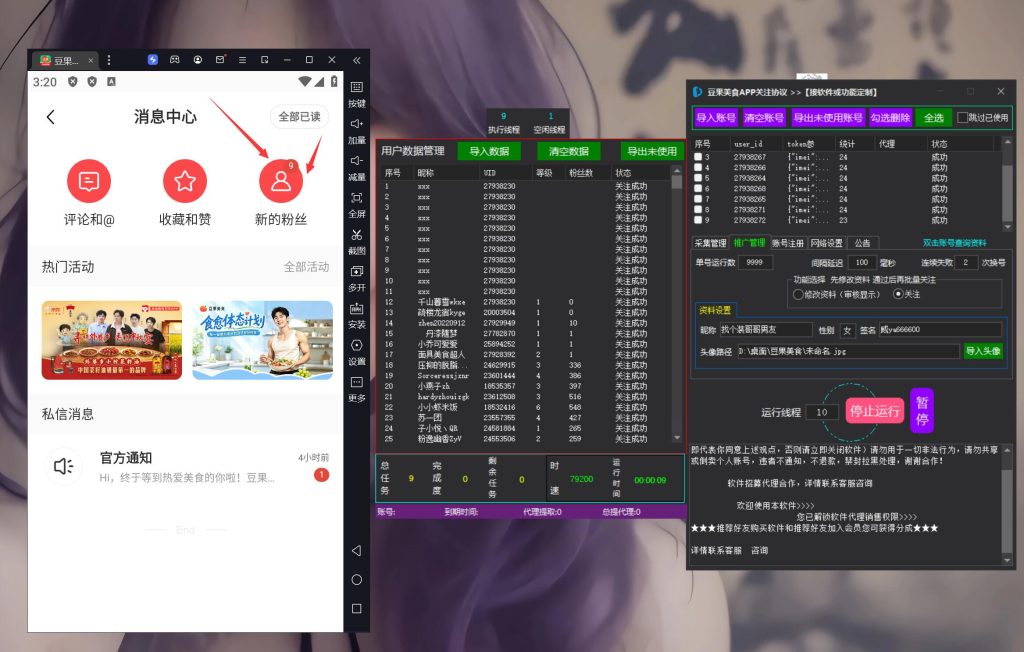1024x652 pixels.
Task: Open hamburger menu in emulator title bar
Action: coord(242,59)
